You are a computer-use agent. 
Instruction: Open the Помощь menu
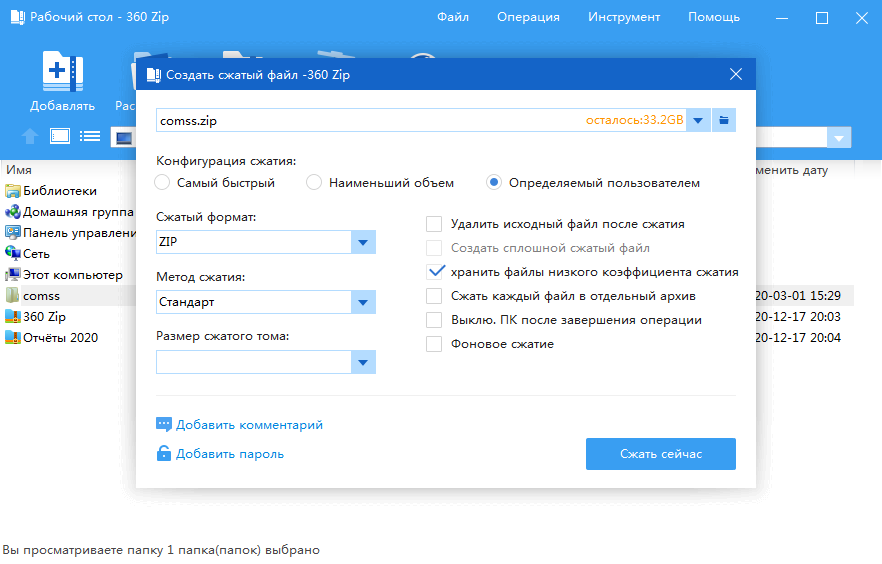coord(714,17)
